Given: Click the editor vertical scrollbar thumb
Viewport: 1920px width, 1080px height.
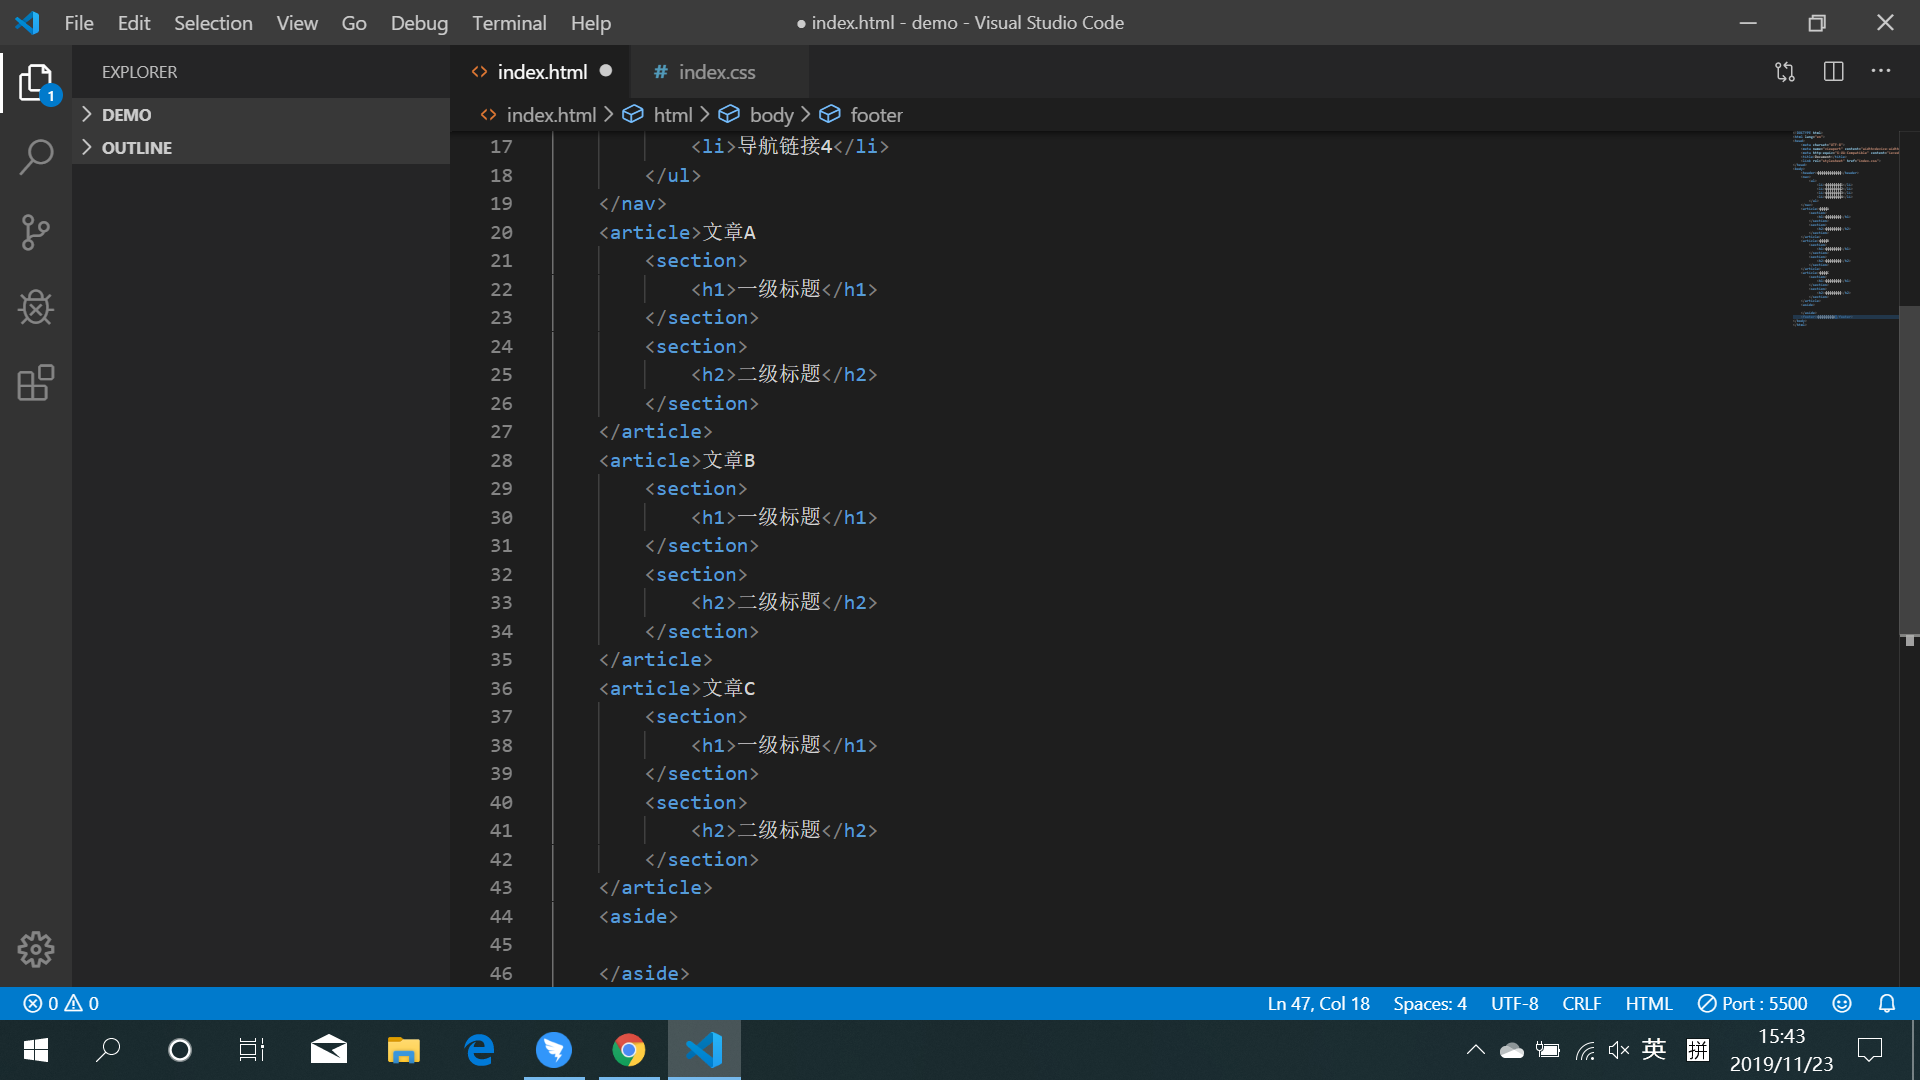Looking at the screenshot, I should tap(1909, 470).
